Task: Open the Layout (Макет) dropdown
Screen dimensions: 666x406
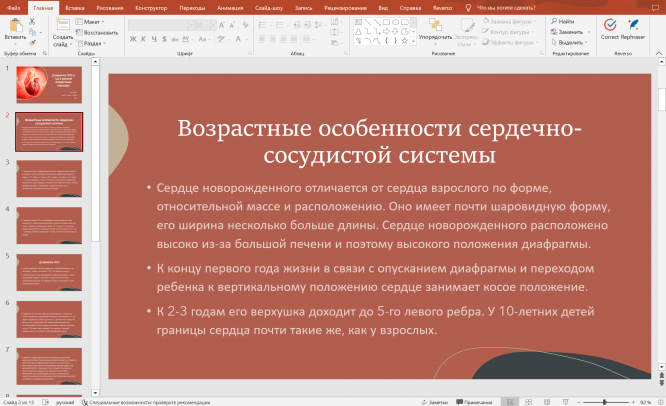Action: click(92, 21)
